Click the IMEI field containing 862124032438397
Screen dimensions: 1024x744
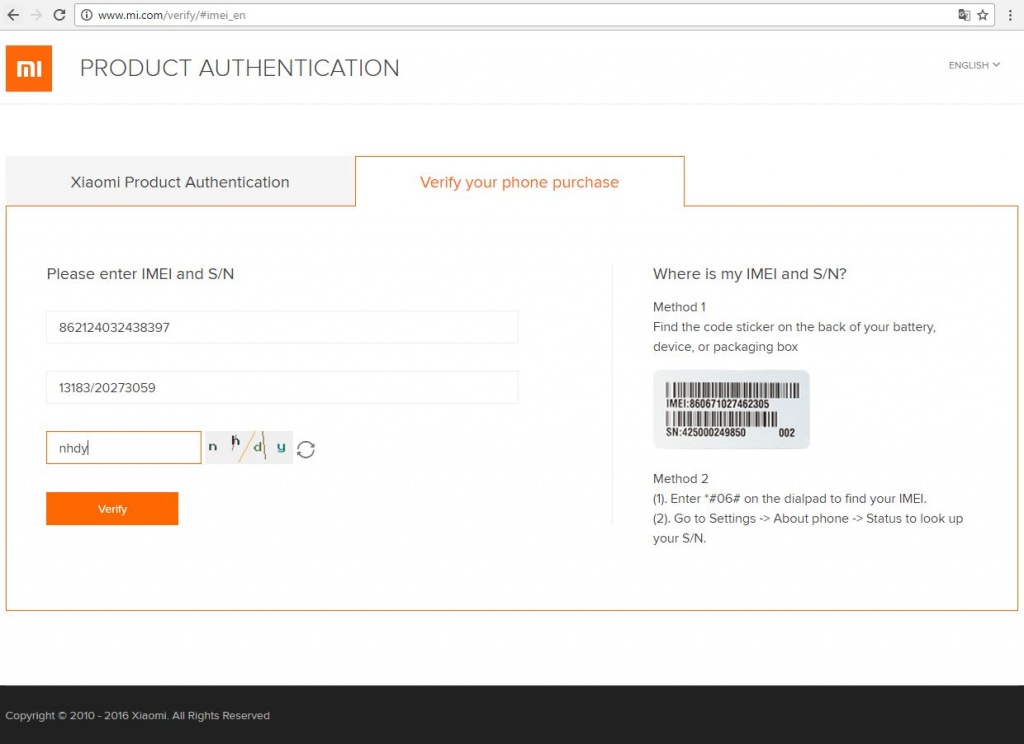pyautogui.click(x=282, y=327)
